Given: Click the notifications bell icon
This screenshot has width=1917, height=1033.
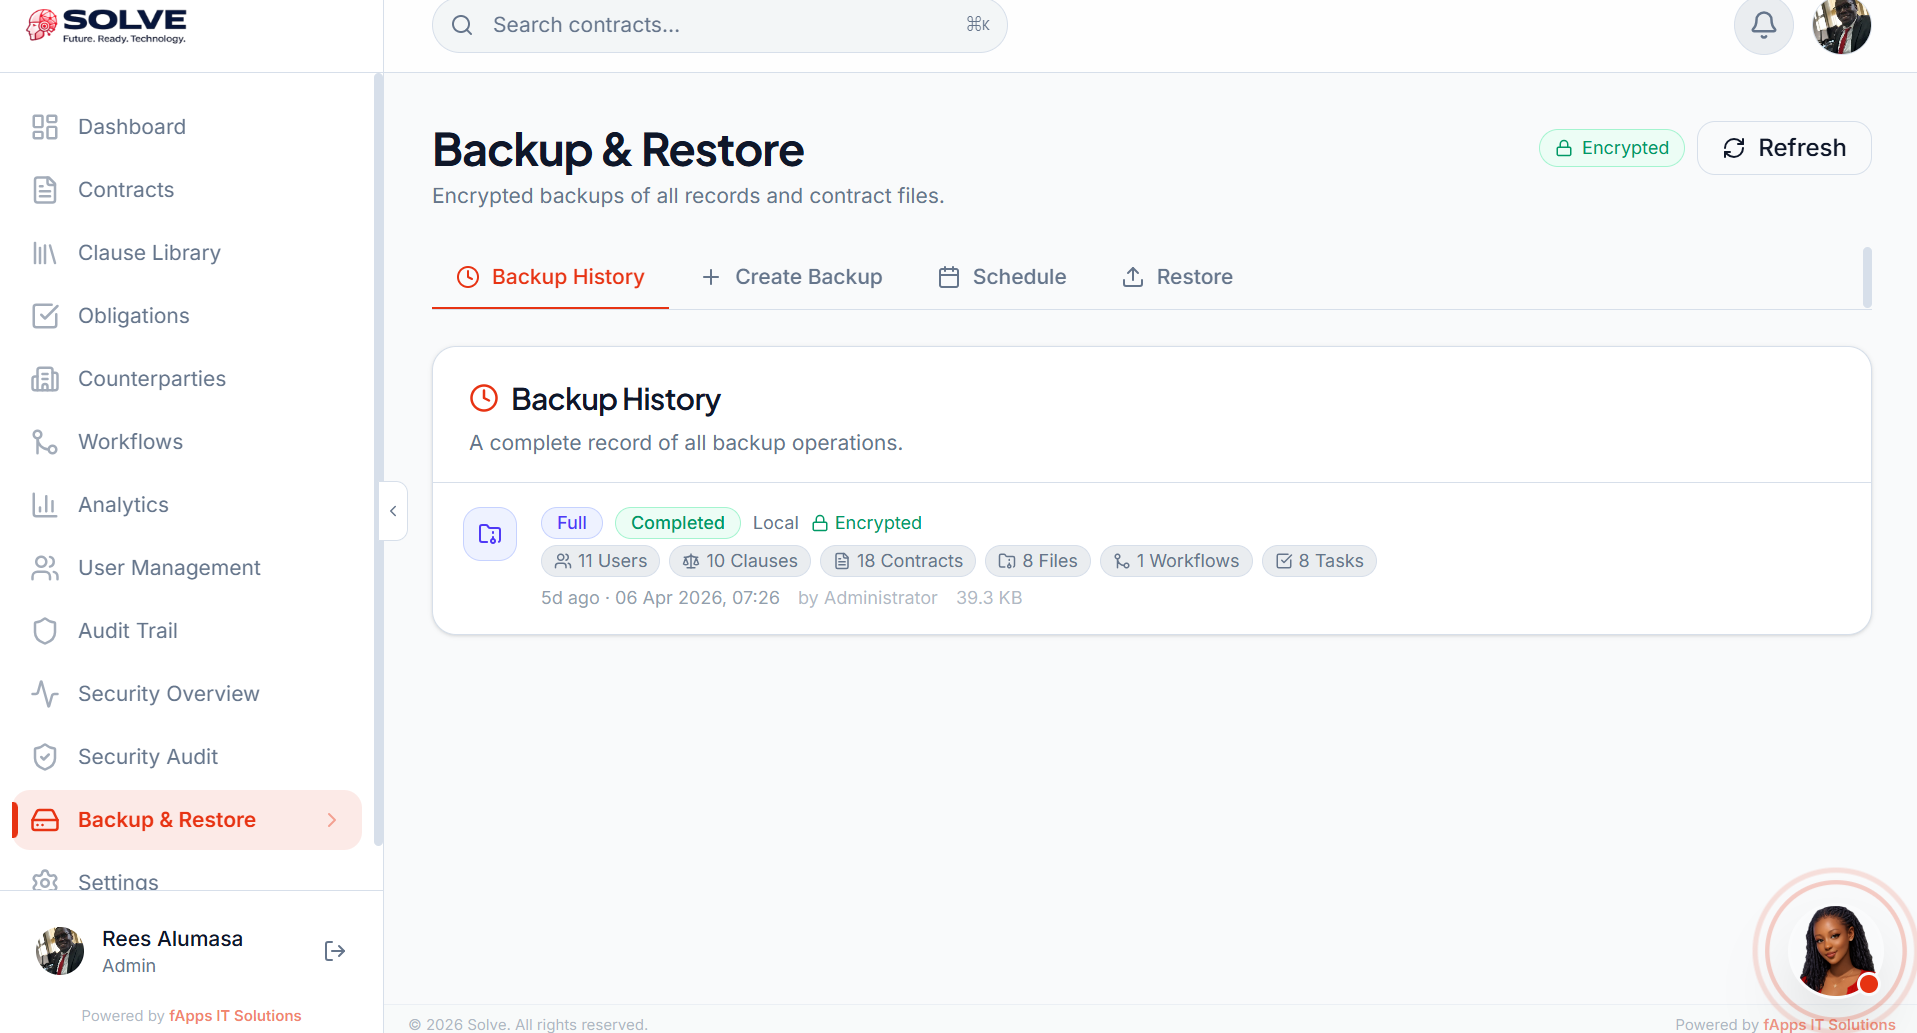Looking at the screenshot, I should [1763, 25].
